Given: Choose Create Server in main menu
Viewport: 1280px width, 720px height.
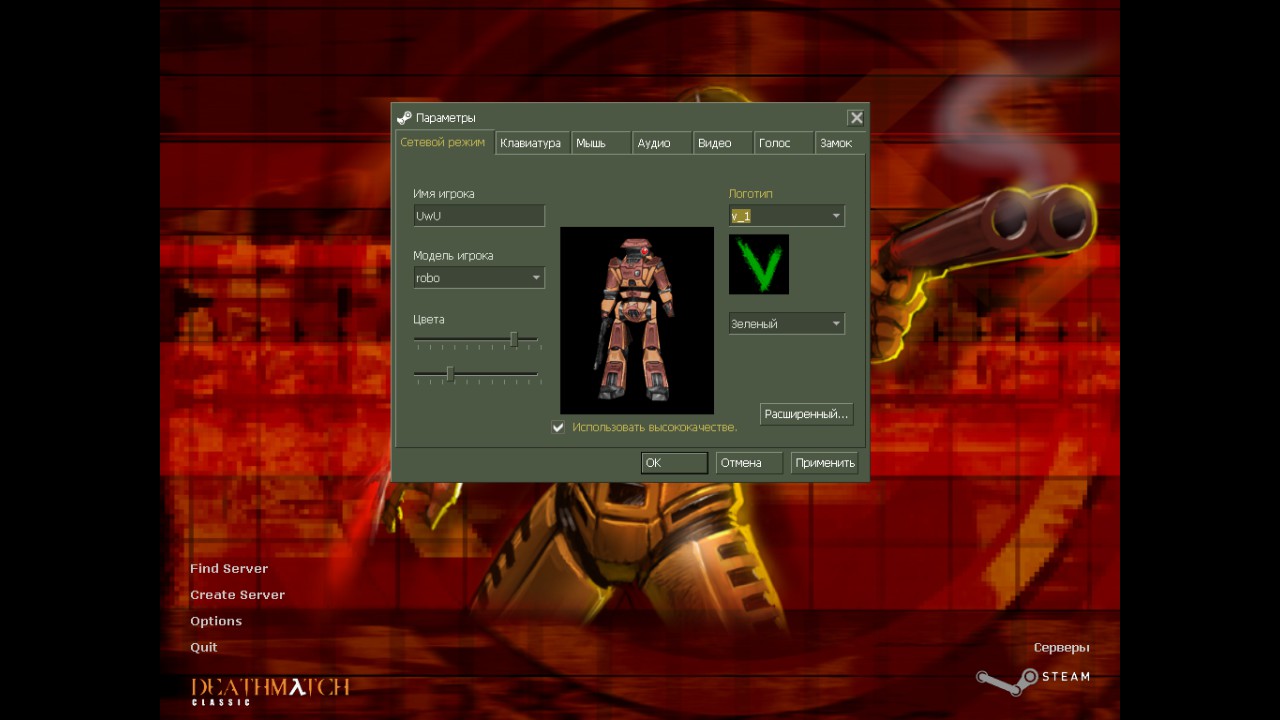Looking at the screenshot, I should (238, 595).
